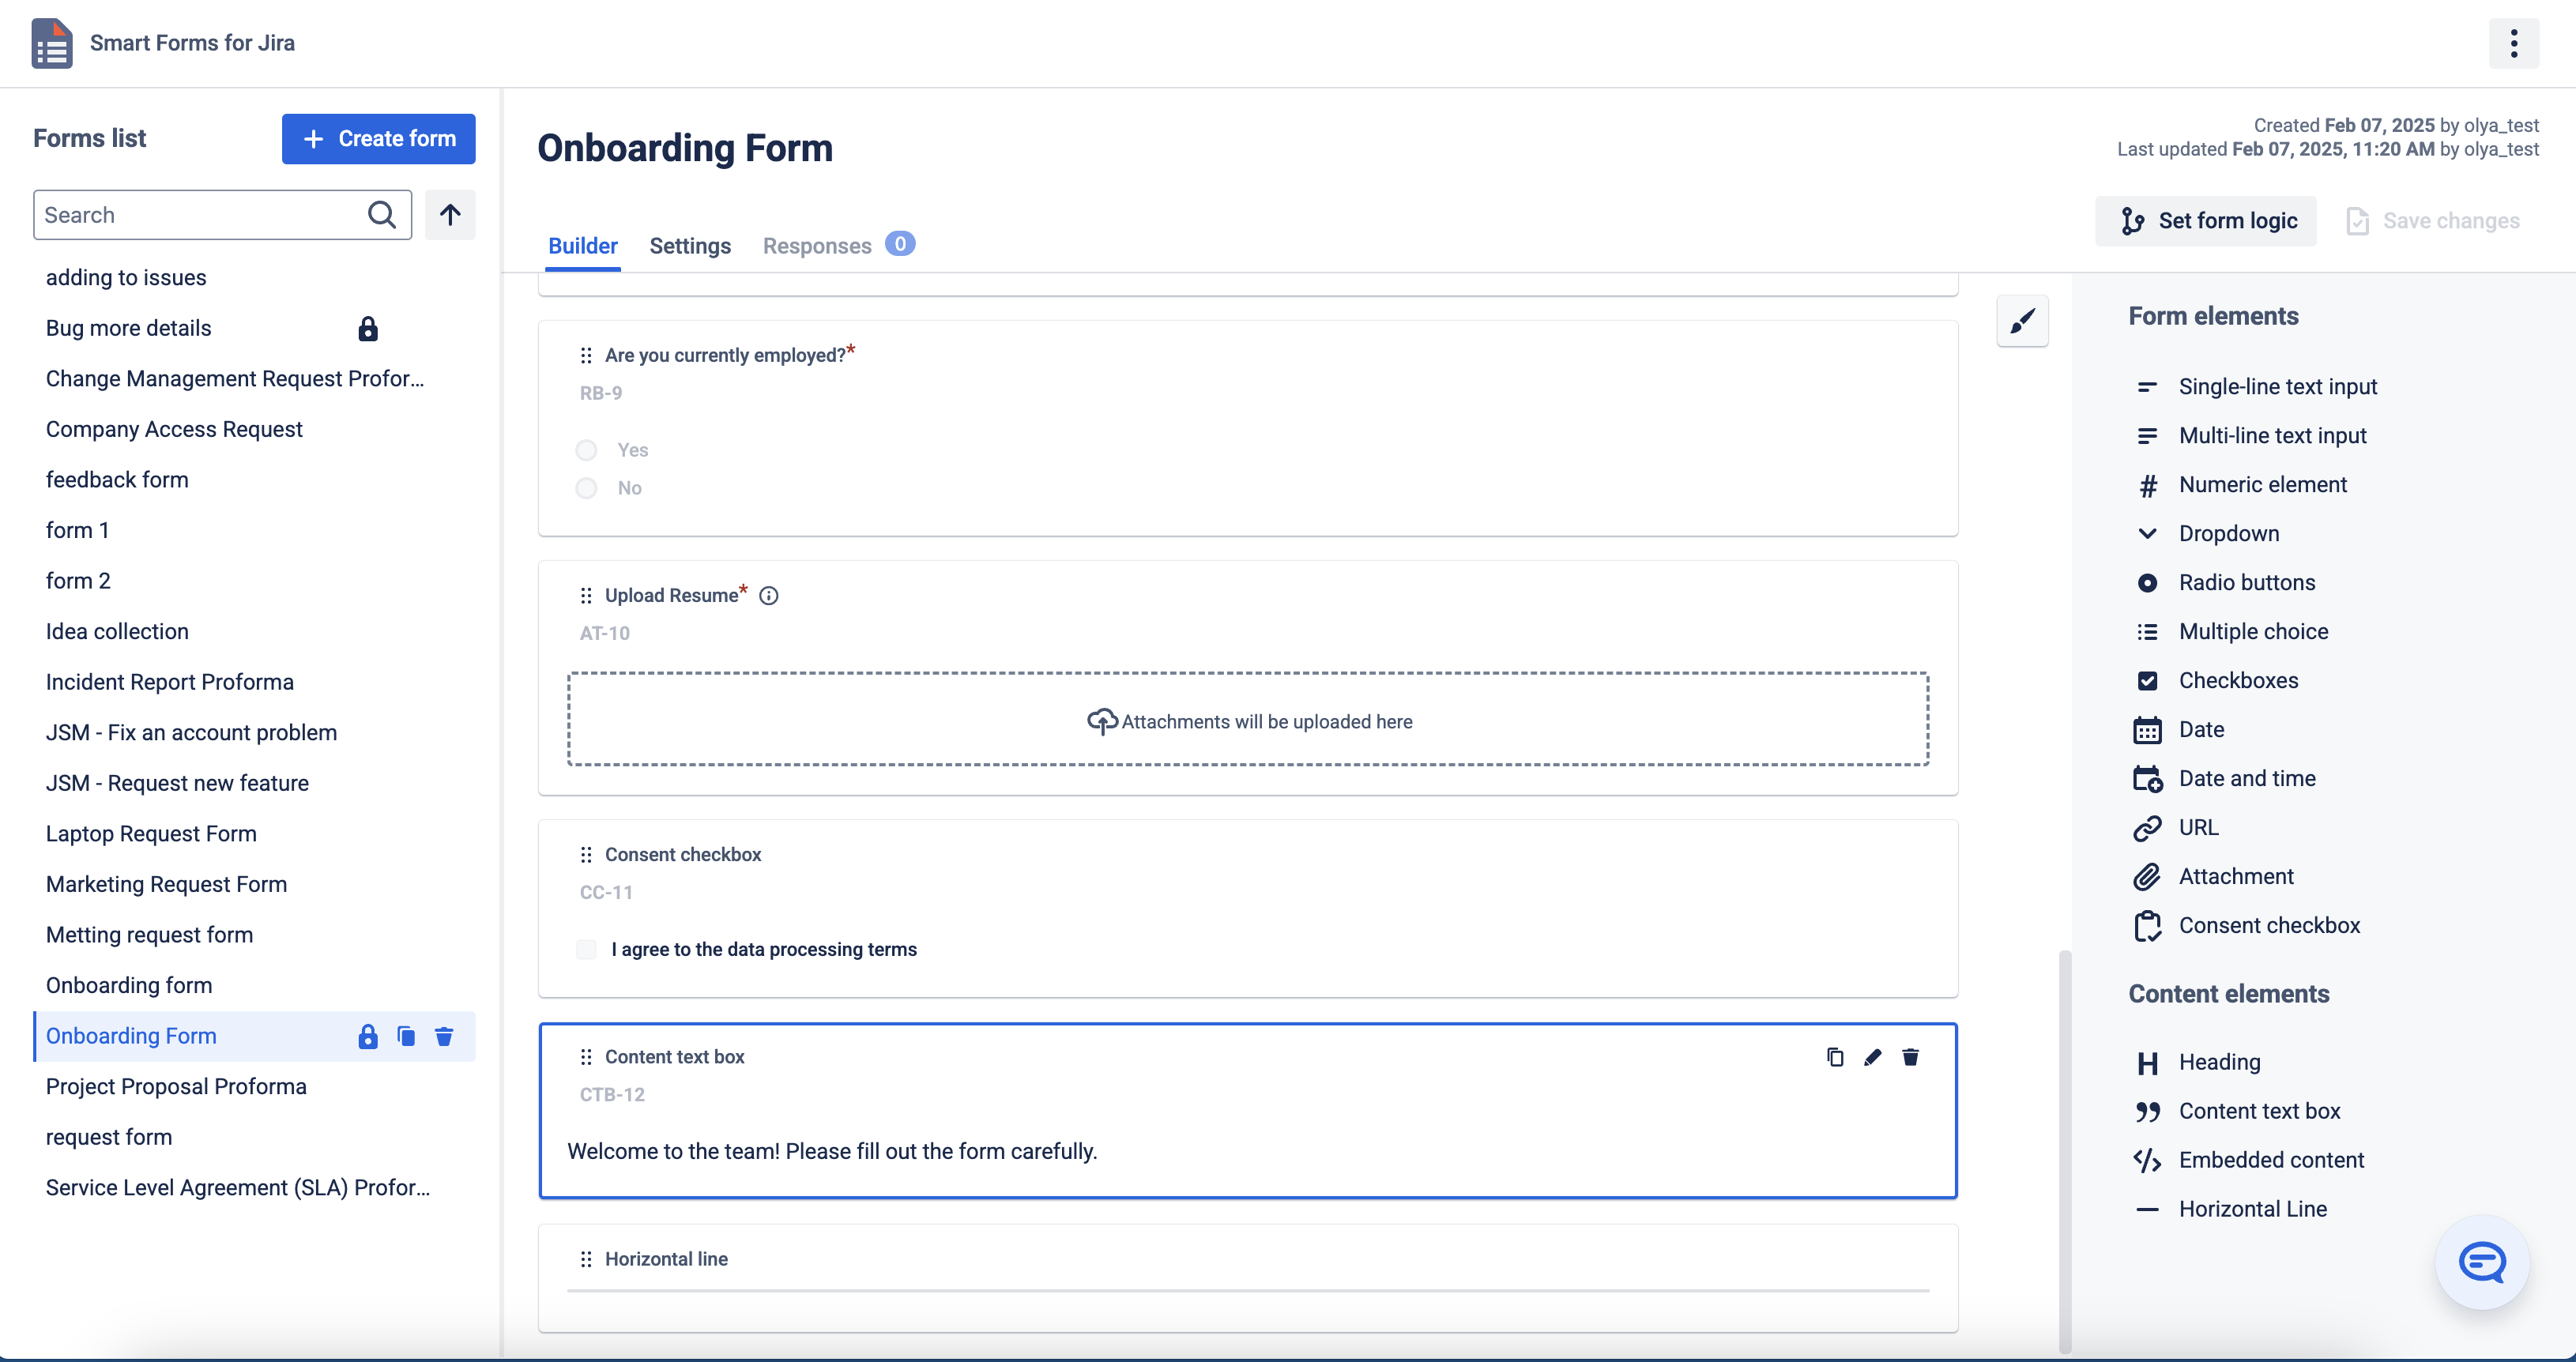Screen dimensions: 2576x1362
Task: Add an Attachment element
Action: 2237,876
